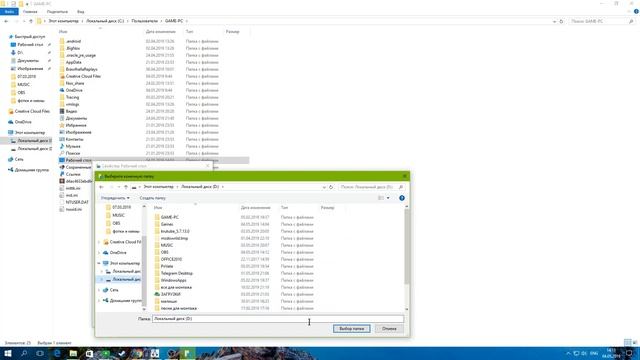Select 'Этот компьютер' in the Explorer sidebar
The height and width of the screenshot is (360, 640).
pyautogui.click(x=30, y=133)
